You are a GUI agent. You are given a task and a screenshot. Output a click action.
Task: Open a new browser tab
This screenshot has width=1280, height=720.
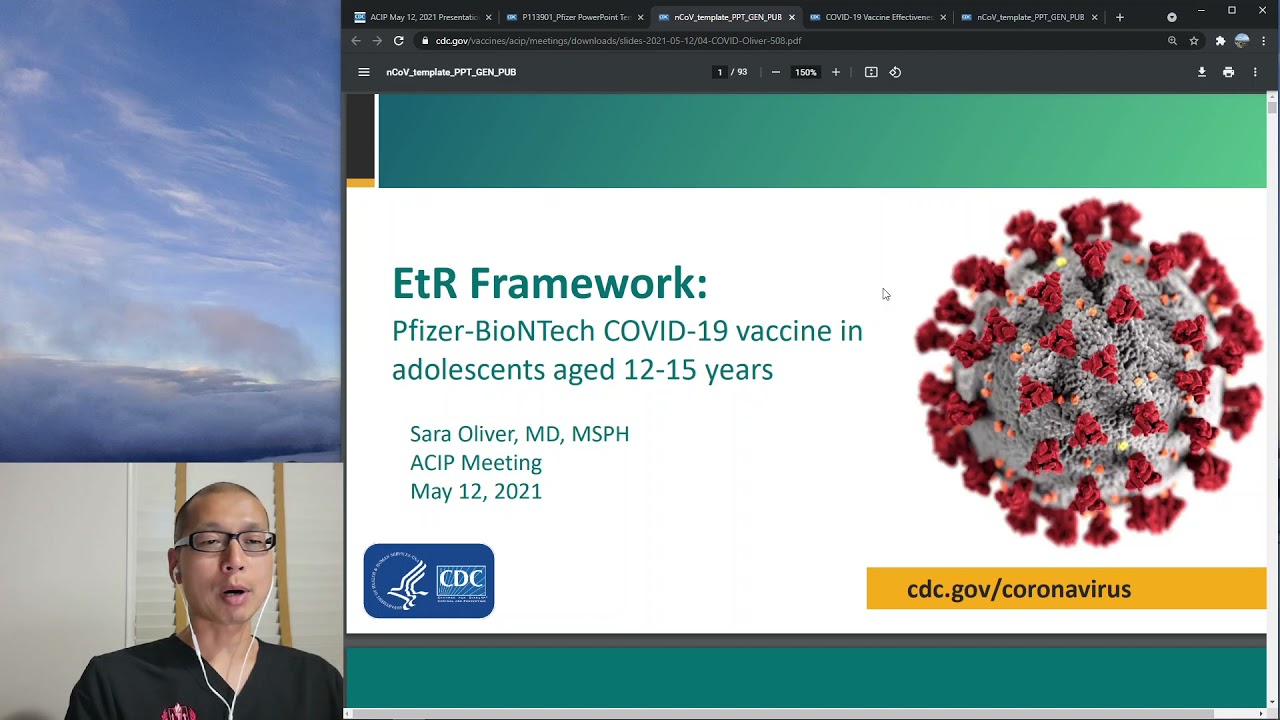click(1119, 17)
